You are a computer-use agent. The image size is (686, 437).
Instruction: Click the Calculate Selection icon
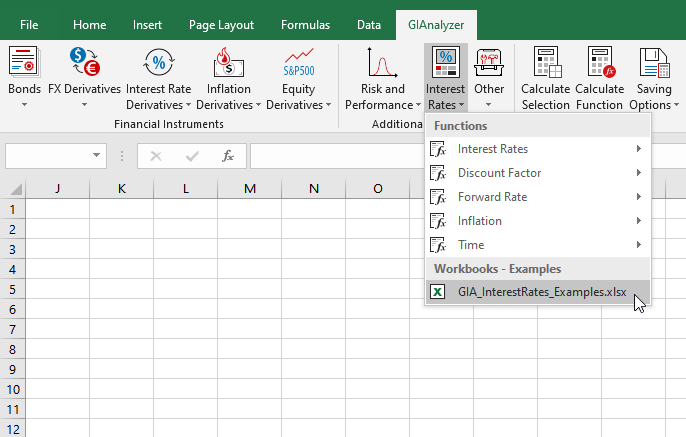[x=546, y=62]
